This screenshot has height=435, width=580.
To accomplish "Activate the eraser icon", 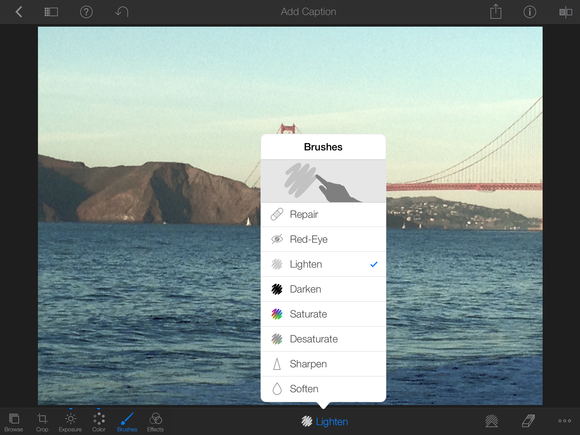I will 528,421.
